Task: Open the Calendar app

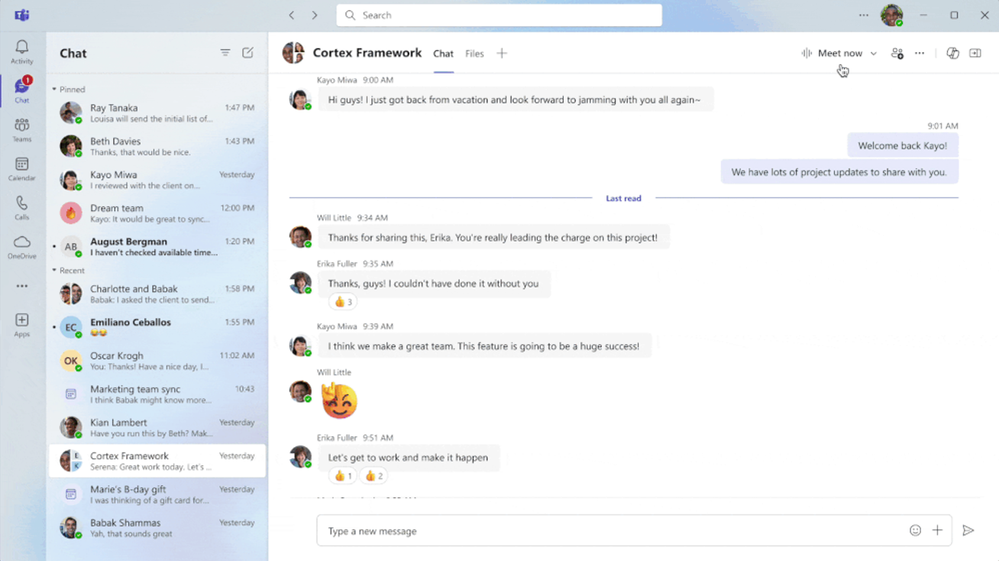Action: 22,169
